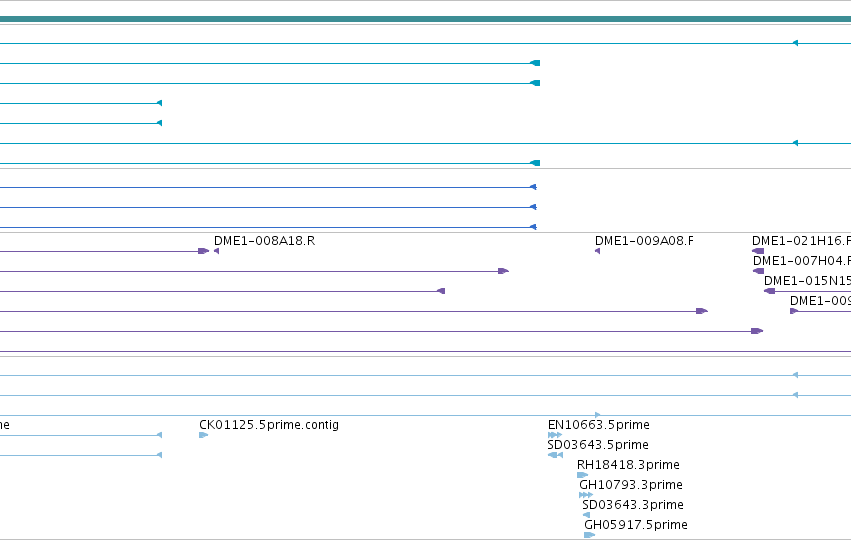
Task: Select the GH10793.3prime label
Action: pyautogui.click(x=631, y=485)
